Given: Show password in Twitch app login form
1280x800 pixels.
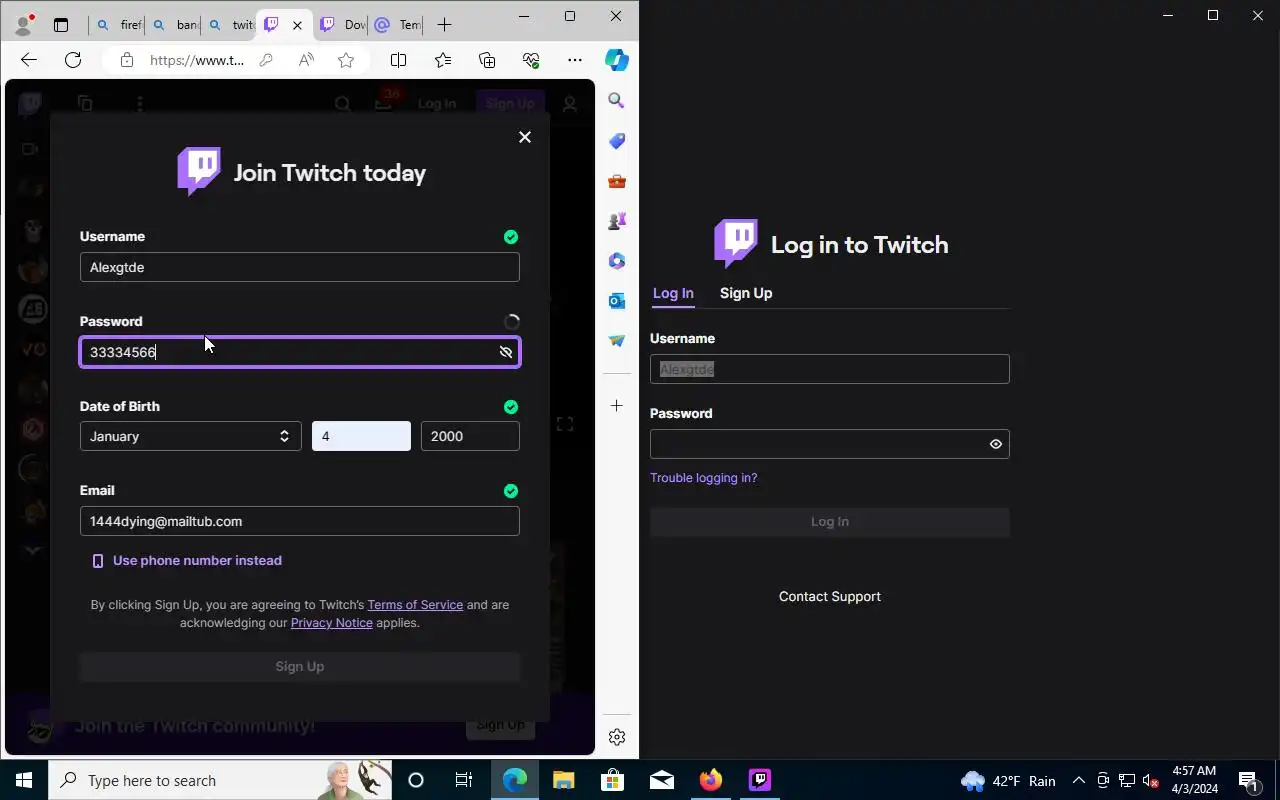Looking at the screenshot, I should pyautogui.click(x=996, y=444).
